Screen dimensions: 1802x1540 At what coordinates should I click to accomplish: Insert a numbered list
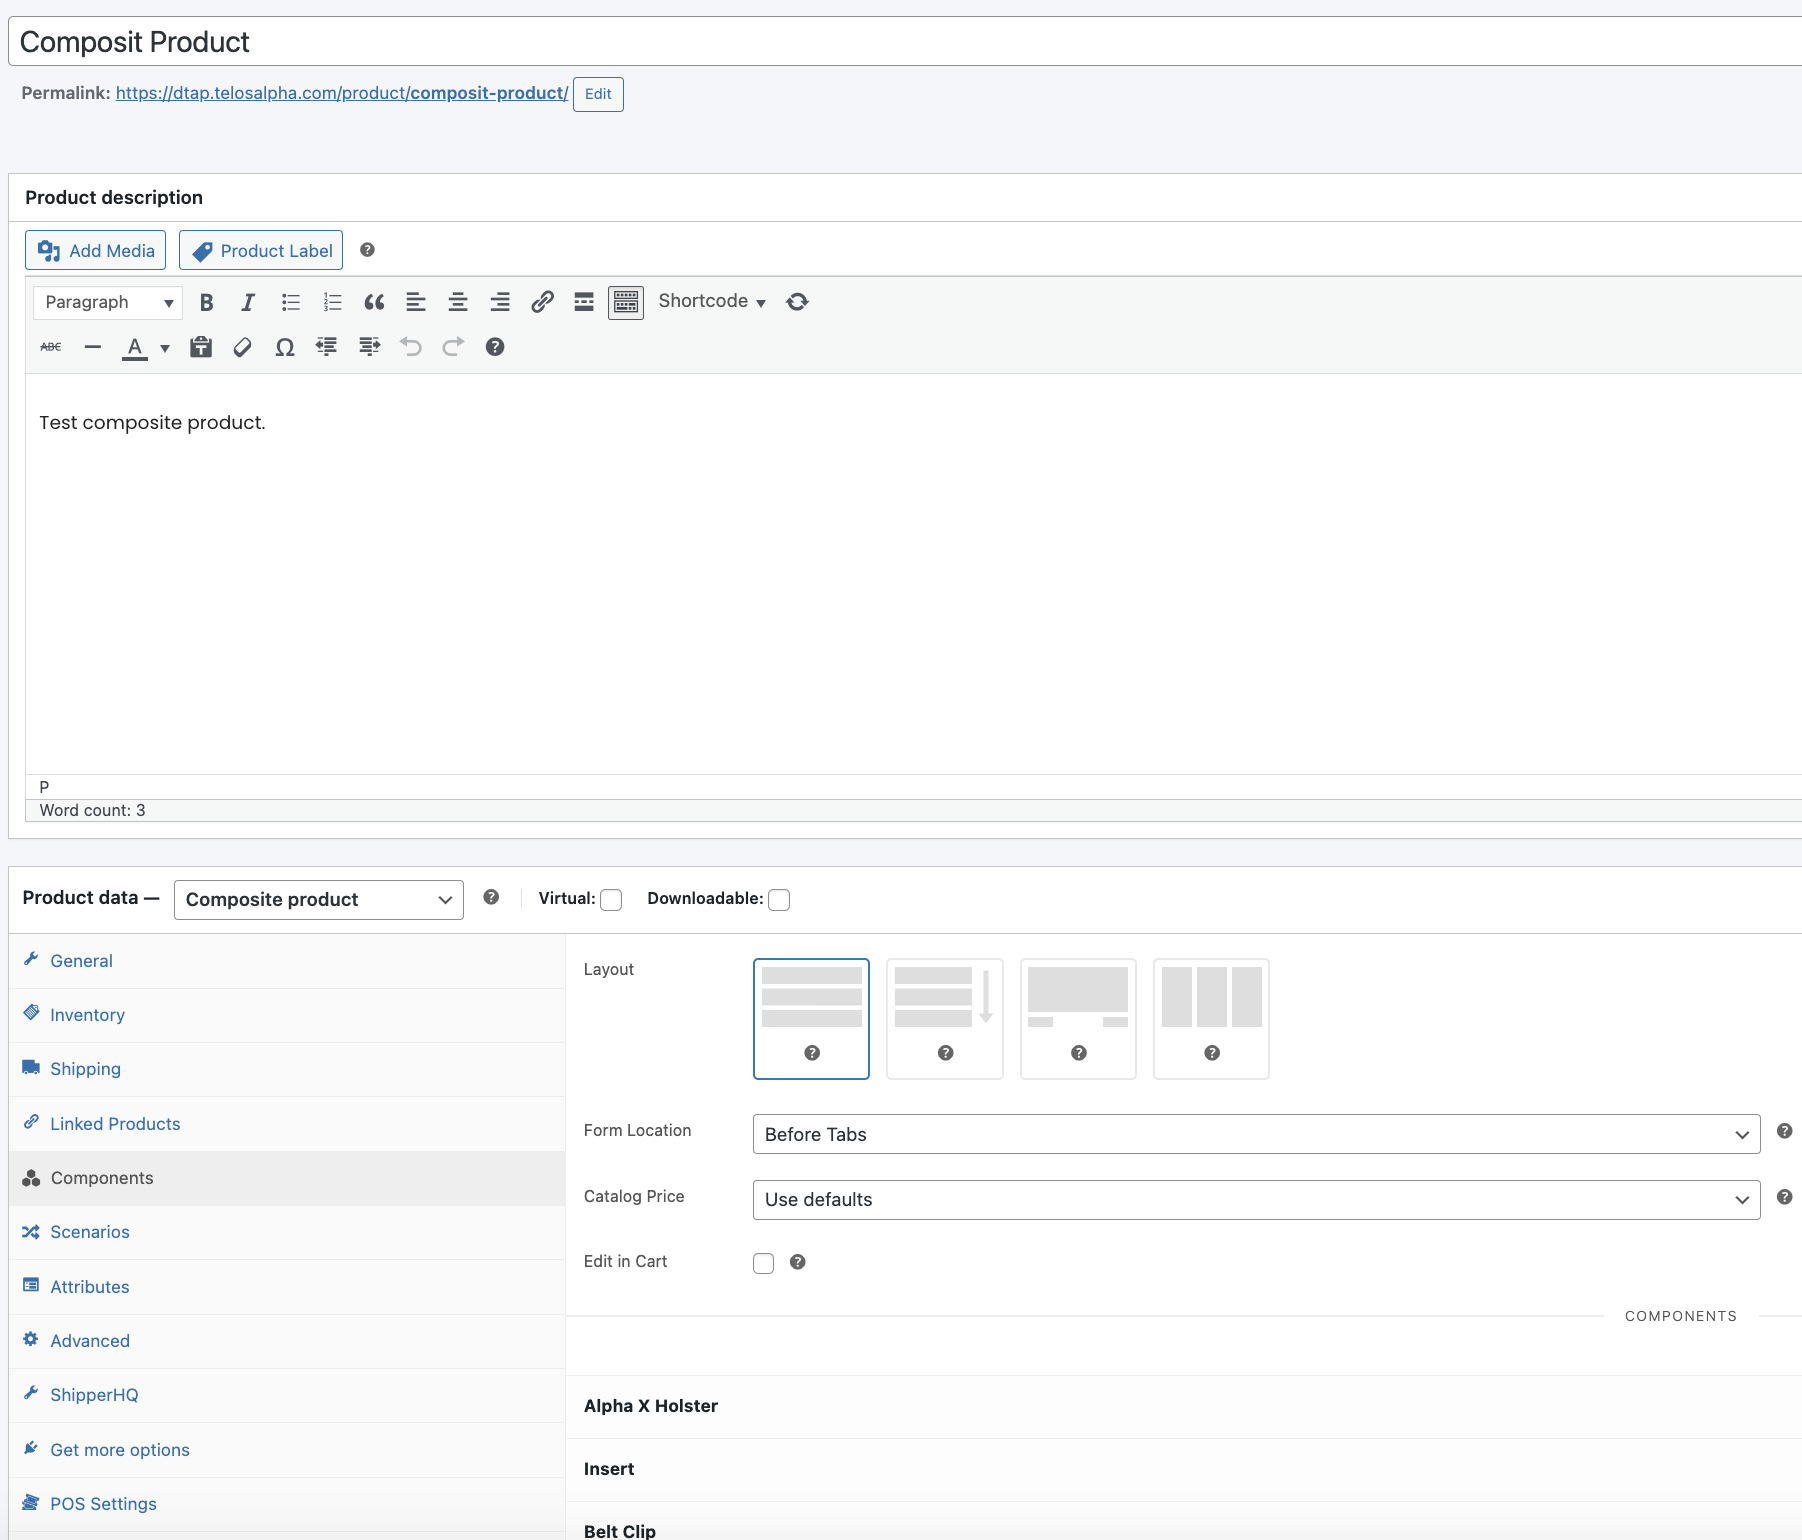coord(333,302)
